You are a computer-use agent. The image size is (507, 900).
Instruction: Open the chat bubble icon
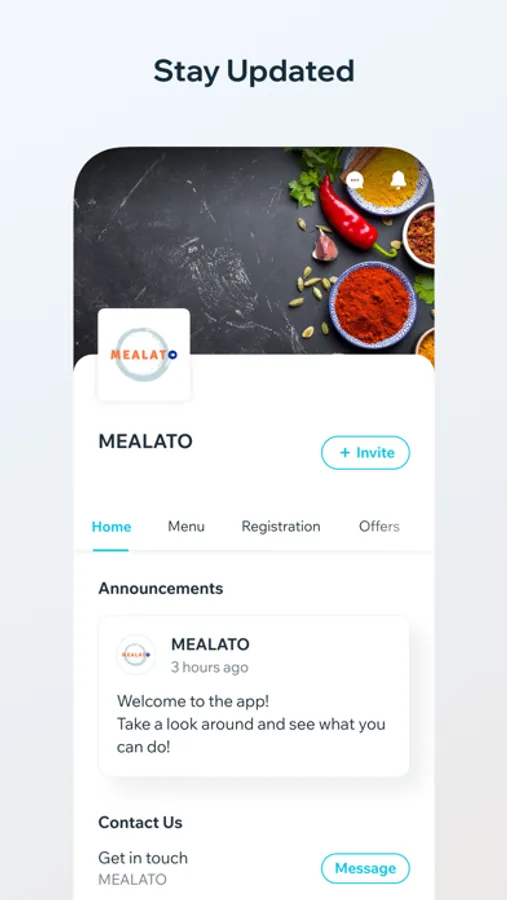[x=355, y=180]
